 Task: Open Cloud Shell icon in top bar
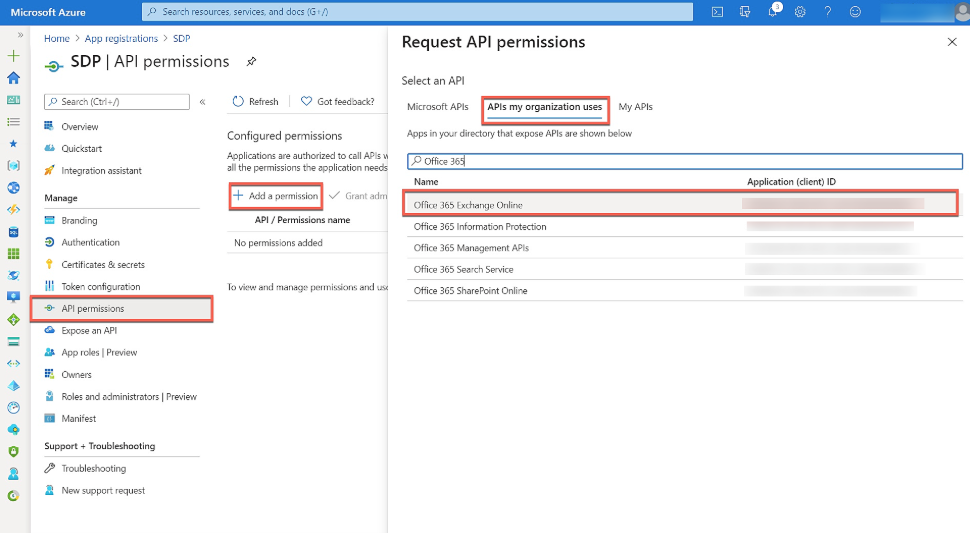(717, 12)
